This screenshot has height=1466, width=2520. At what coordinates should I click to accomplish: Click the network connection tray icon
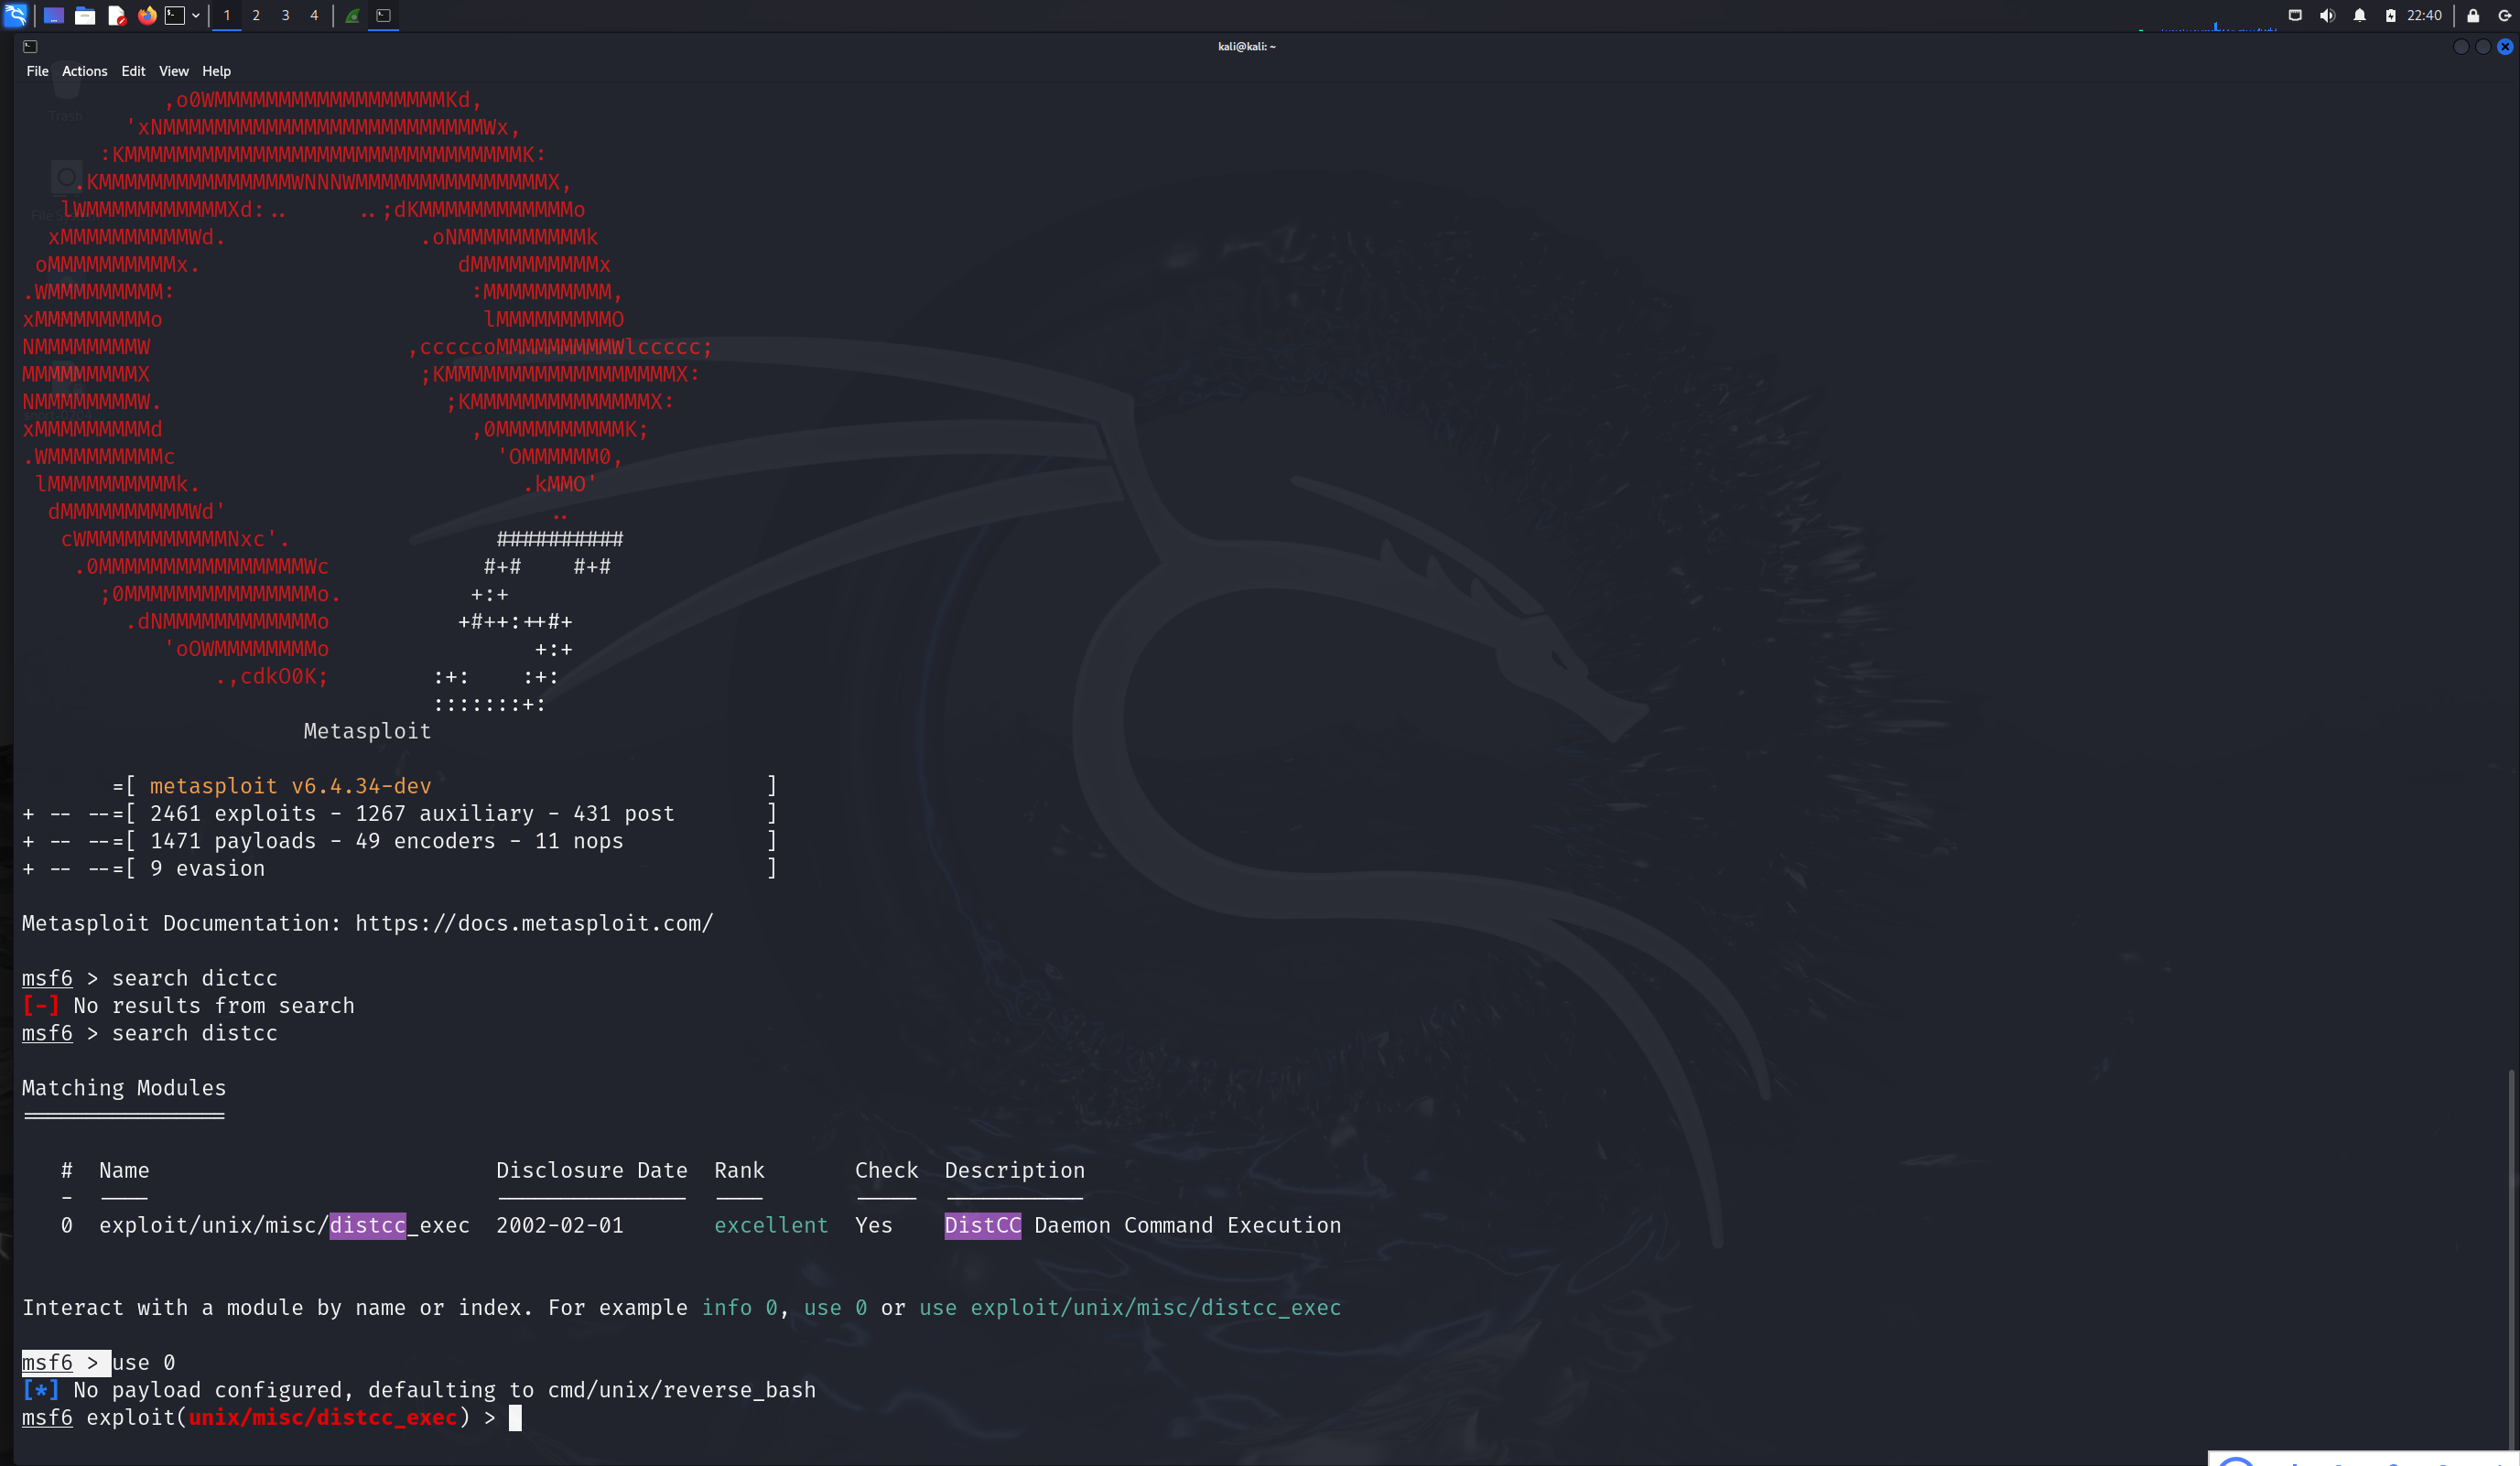click(x=2295, y=15)
